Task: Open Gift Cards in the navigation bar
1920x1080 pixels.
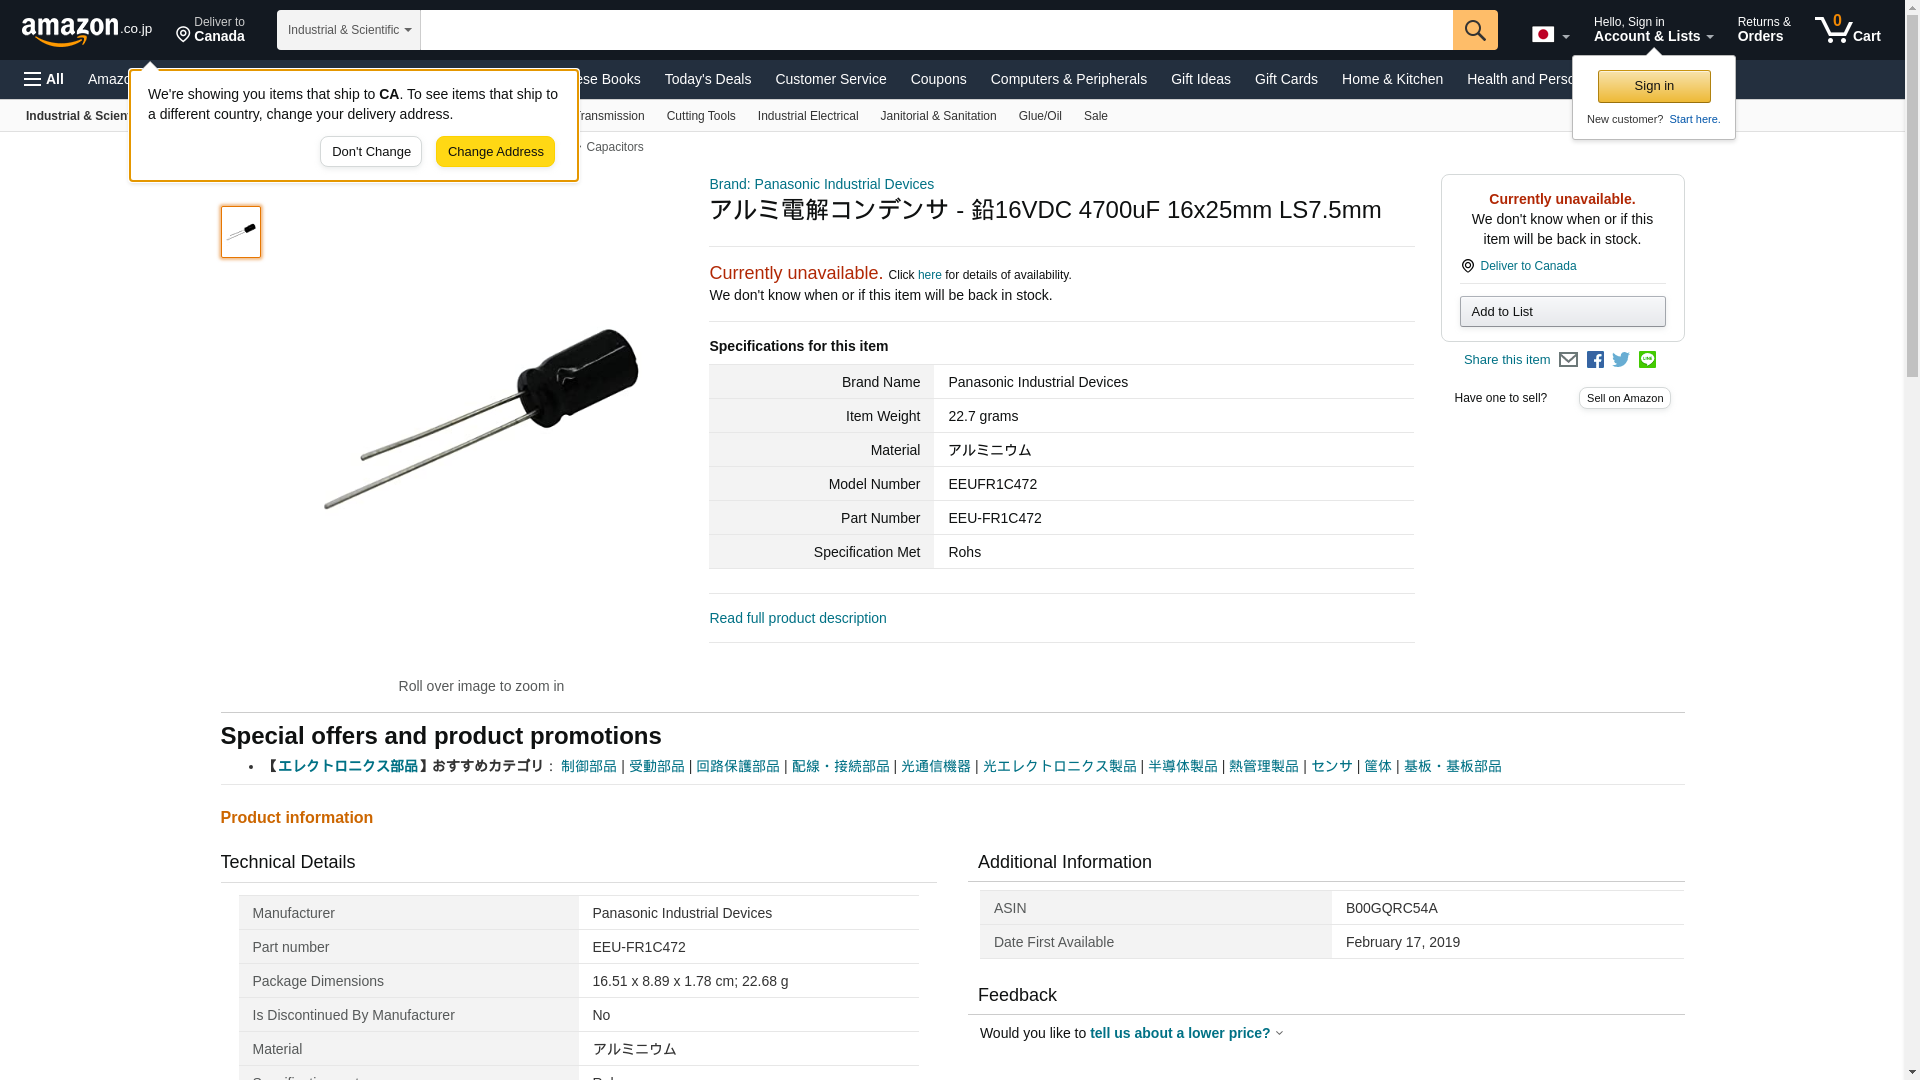Action: 1285,79
